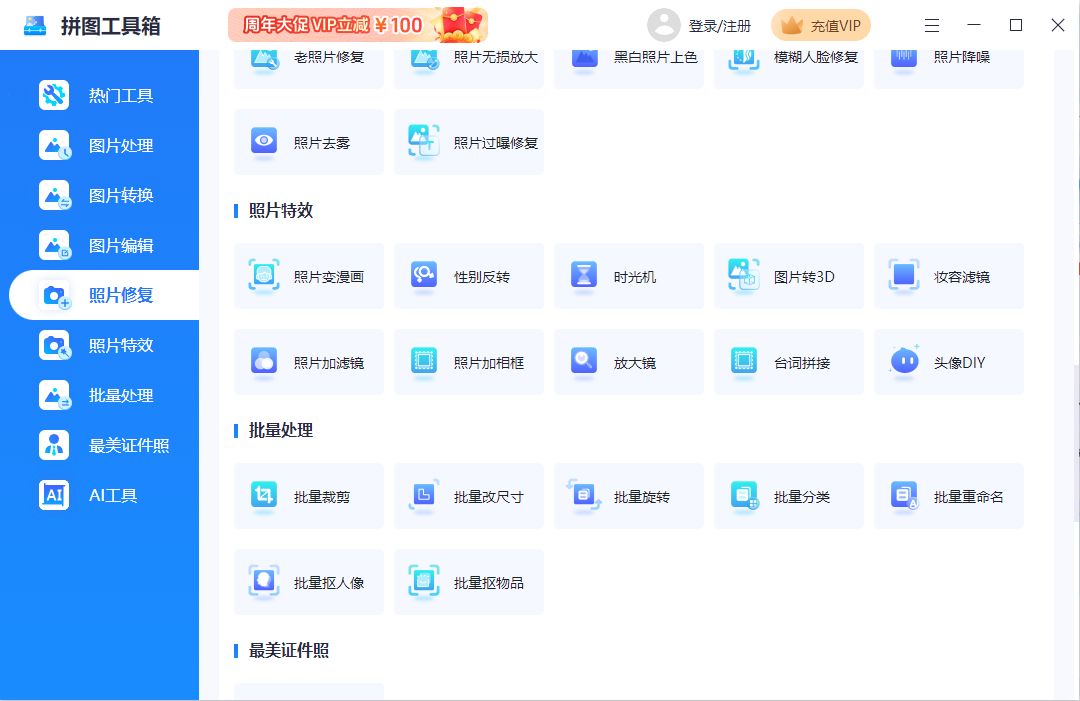
Task: Select the 照片加滤镜 filter icon
Action: click(264, 362)
